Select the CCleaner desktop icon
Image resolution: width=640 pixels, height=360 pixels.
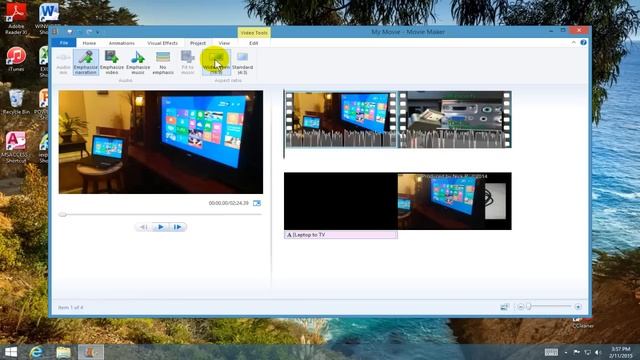click(x=582, y=324)
